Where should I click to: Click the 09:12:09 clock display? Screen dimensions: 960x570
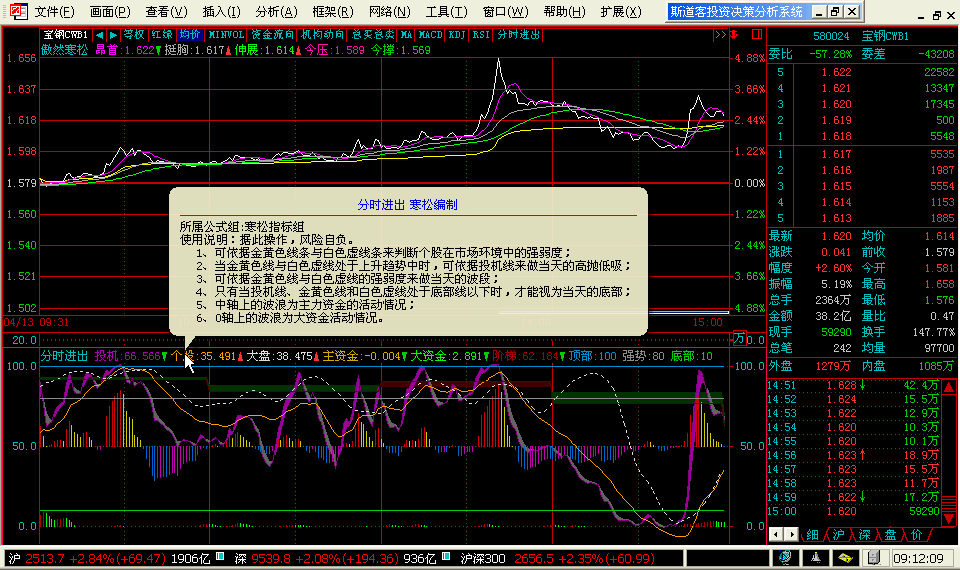point(918,558)
